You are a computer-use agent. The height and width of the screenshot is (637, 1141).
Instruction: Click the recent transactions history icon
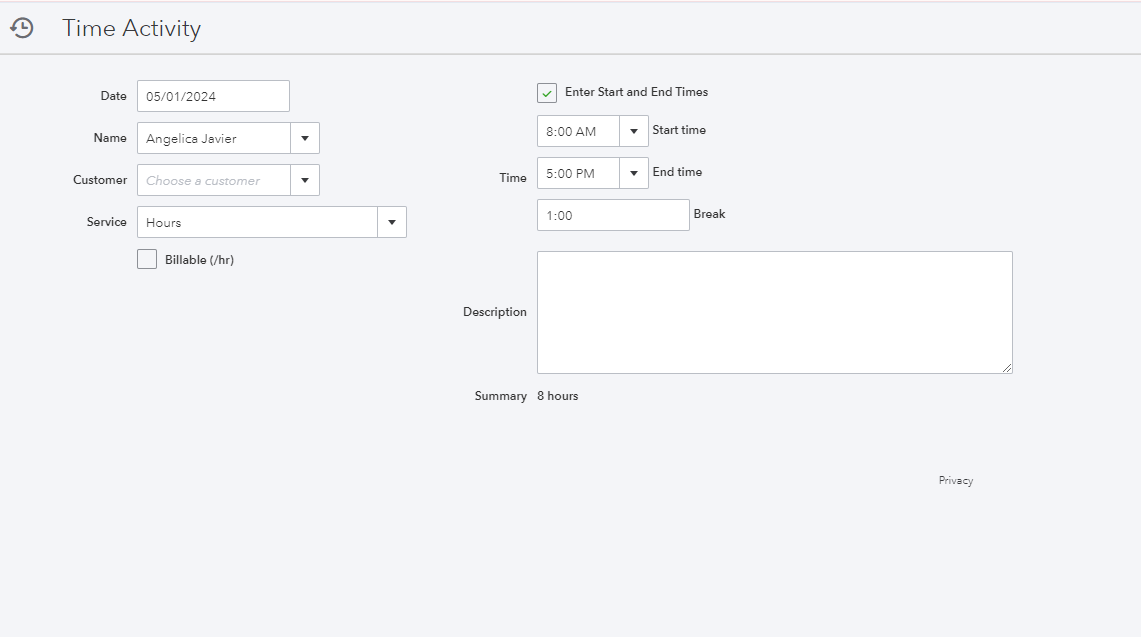[22, 28]
